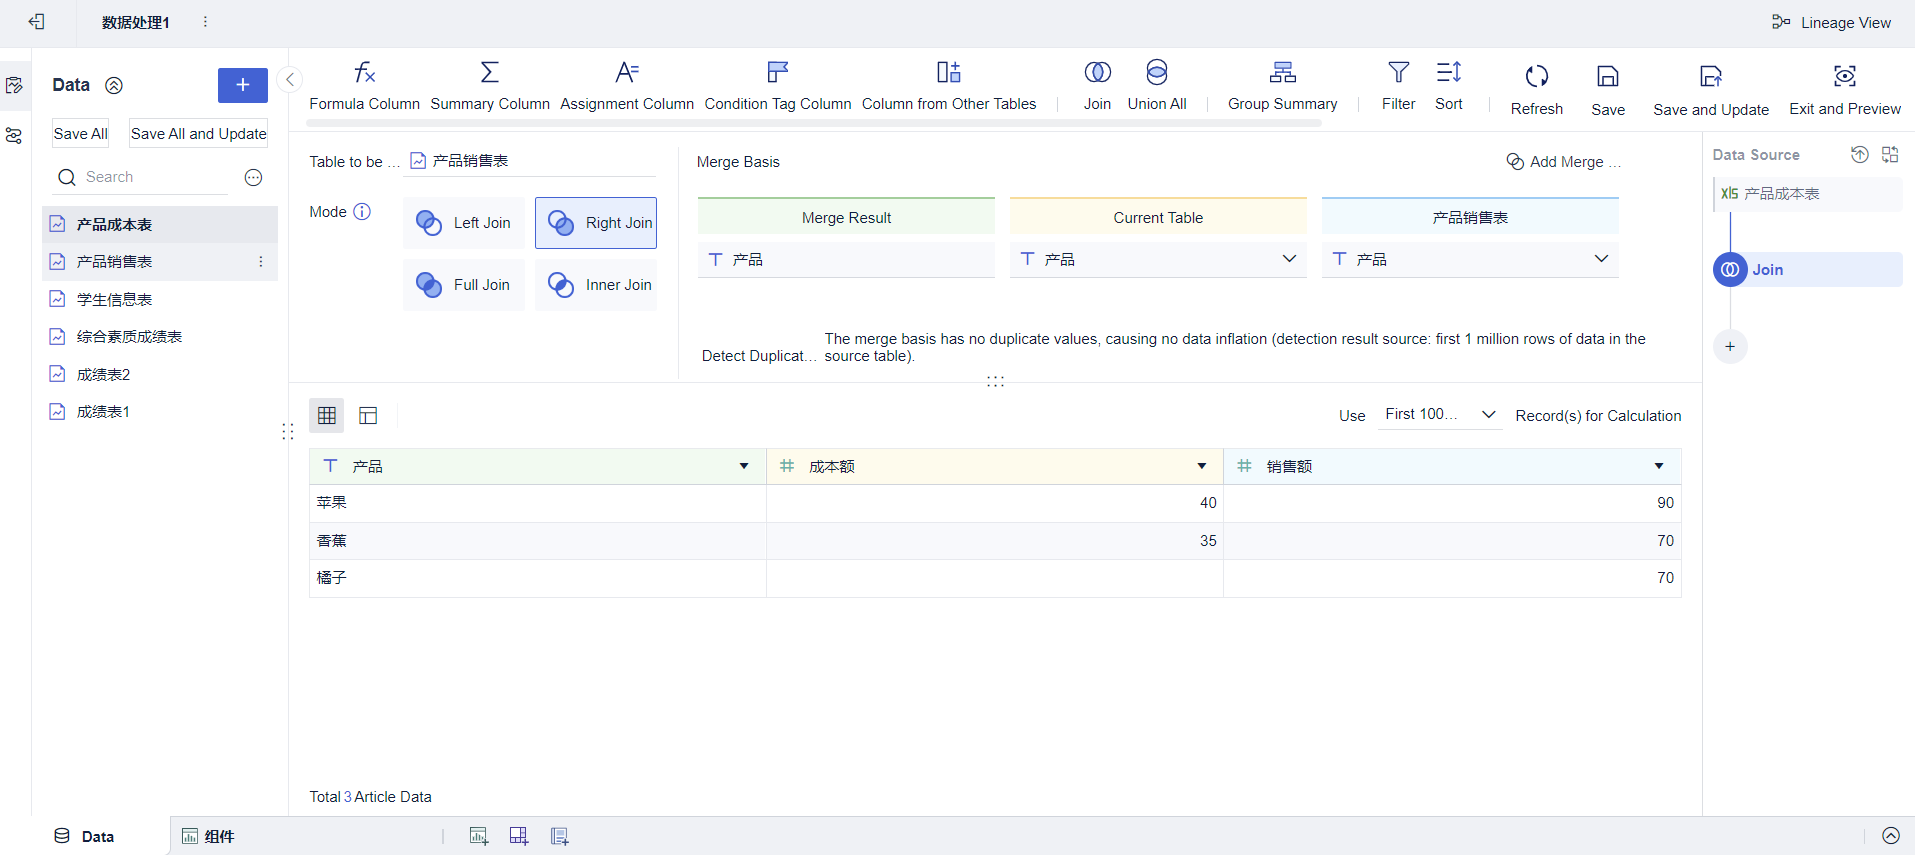Add a step below the Join node
Screen dimensions: 1915x855
coord(1730,347)
